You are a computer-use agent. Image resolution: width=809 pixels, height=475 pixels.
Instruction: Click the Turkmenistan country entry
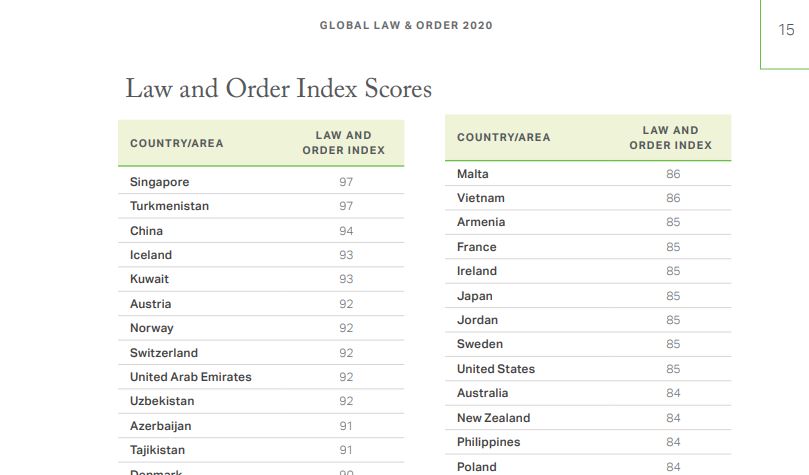coord(171,206)
